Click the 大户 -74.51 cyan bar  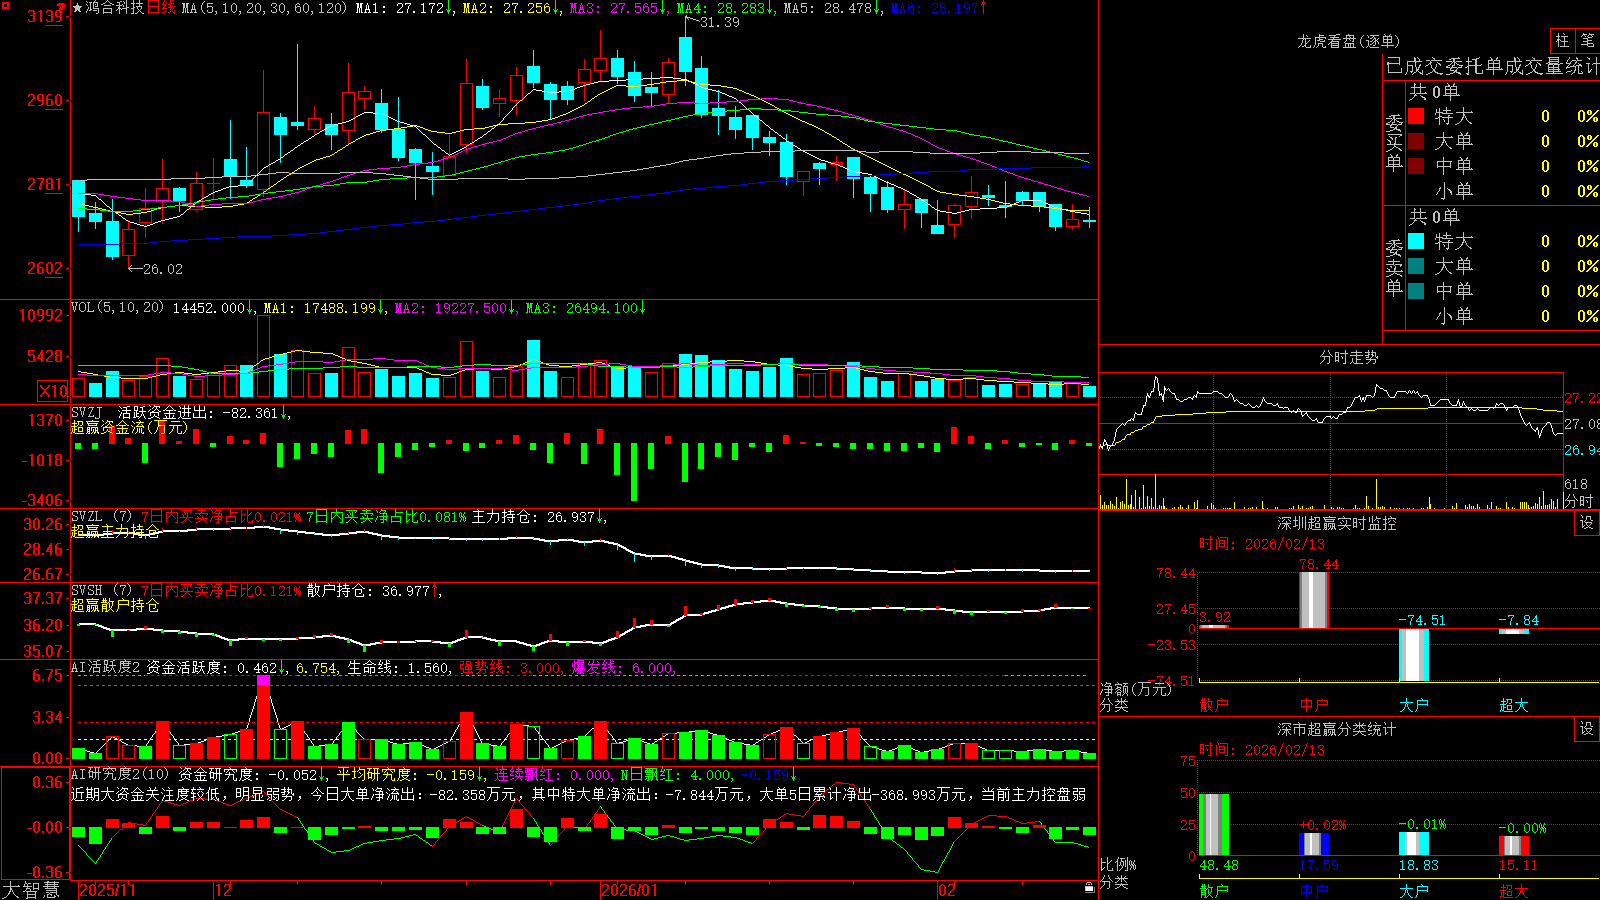pos(1414,655)
